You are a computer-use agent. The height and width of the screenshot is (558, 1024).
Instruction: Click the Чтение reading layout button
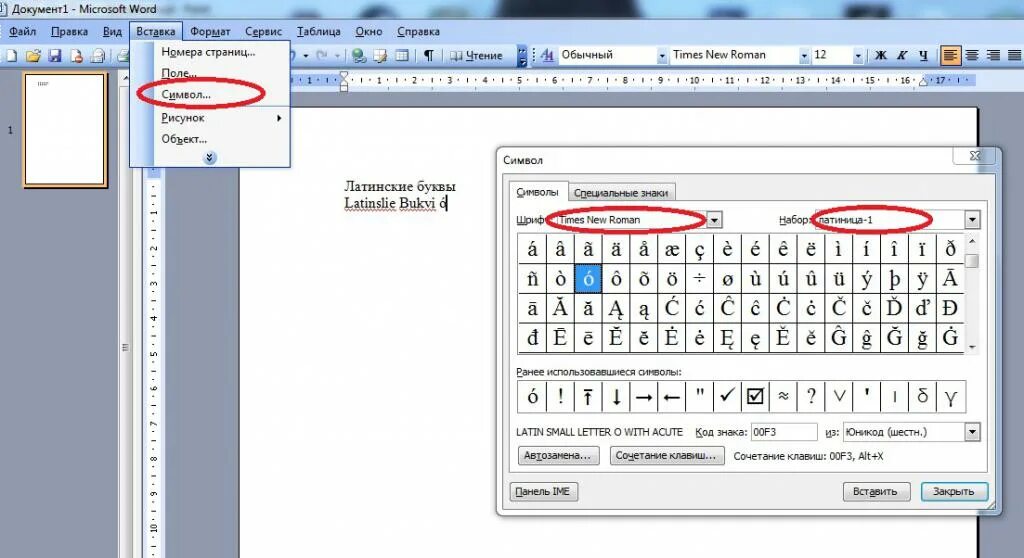(476, 56)
